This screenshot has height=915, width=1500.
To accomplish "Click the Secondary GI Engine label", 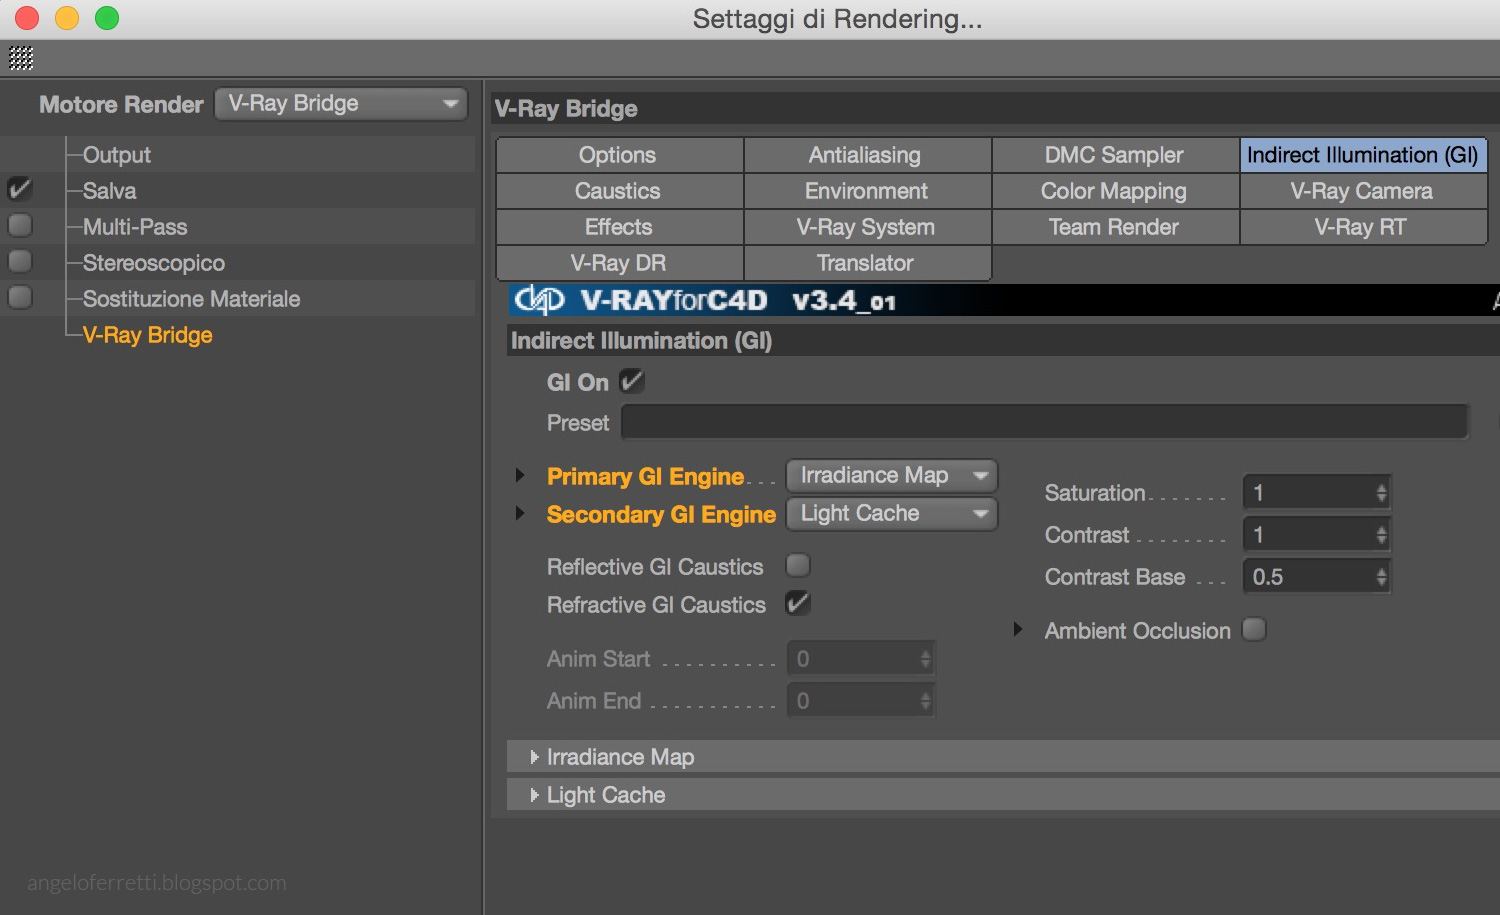I will tap(661, 514).
